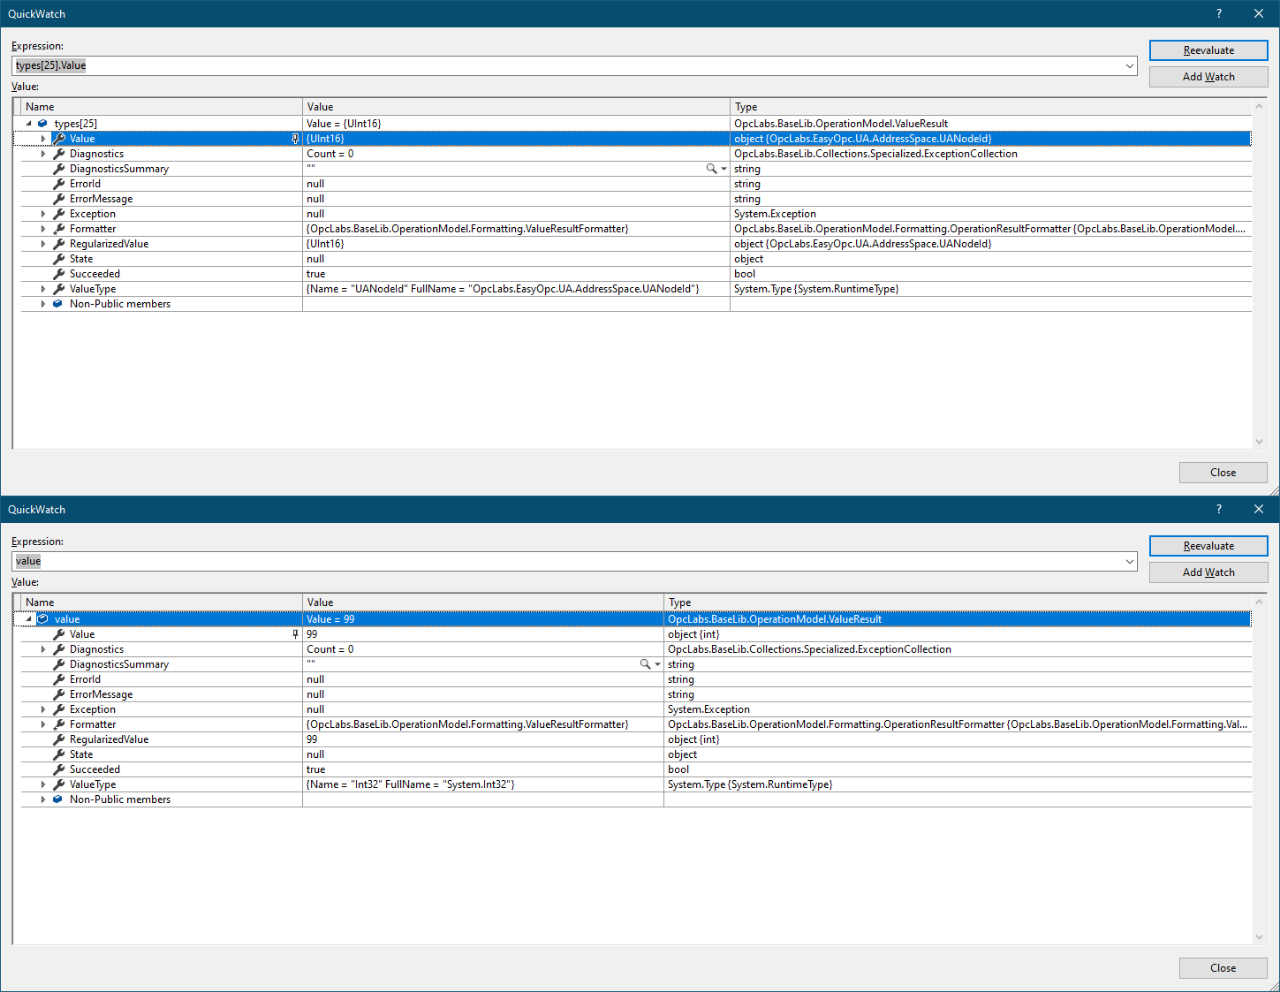Open the visualizer dropdown arrow in lower QuickWatch
This screenshot has width=1280, height=992.
pos(658,664)
